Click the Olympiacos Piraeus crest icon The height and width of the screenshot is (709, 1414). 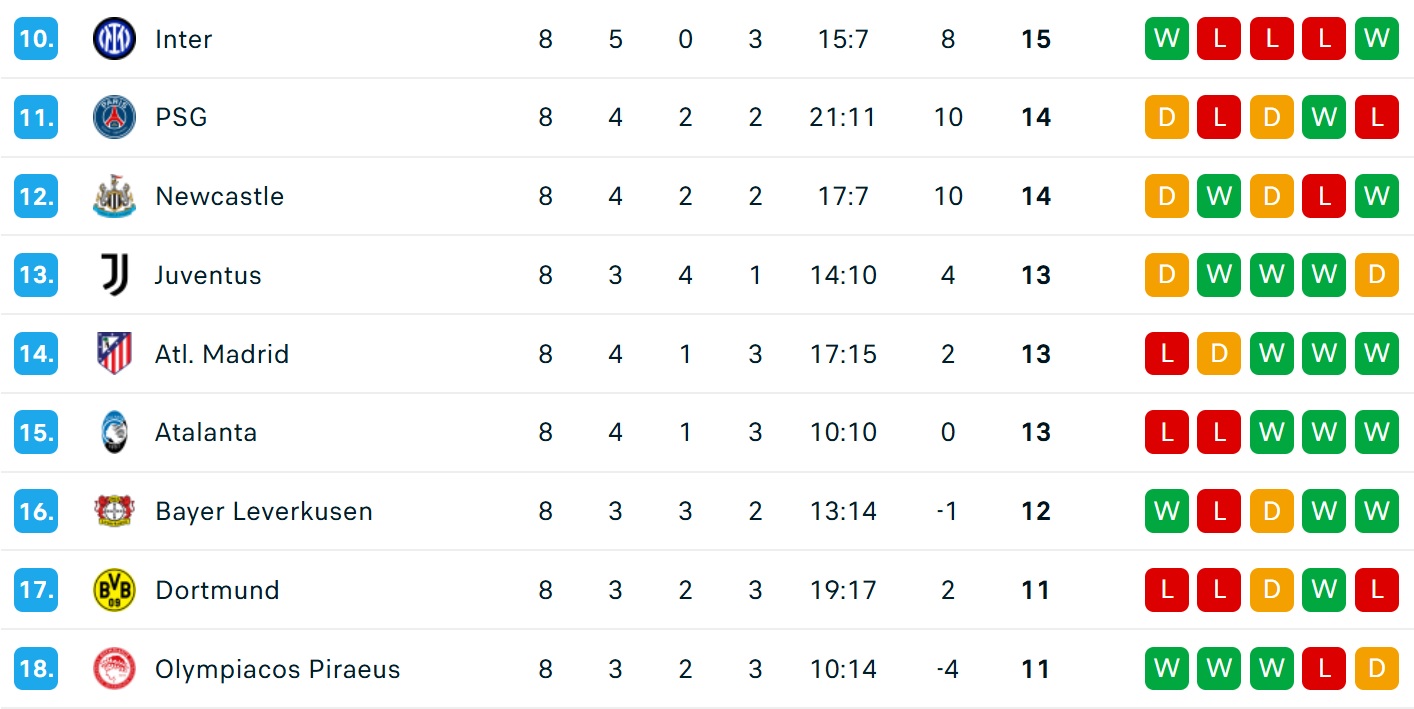(114, 669)
